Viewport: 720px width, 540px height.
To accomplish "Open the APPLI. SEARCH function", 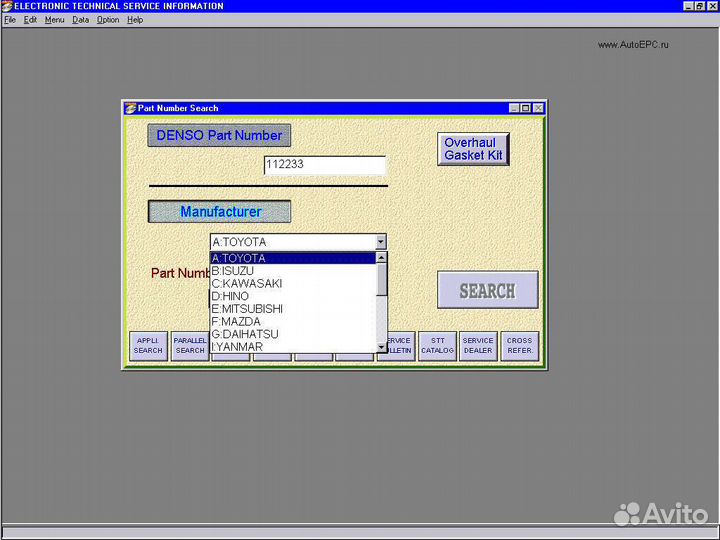I will 148,346.
